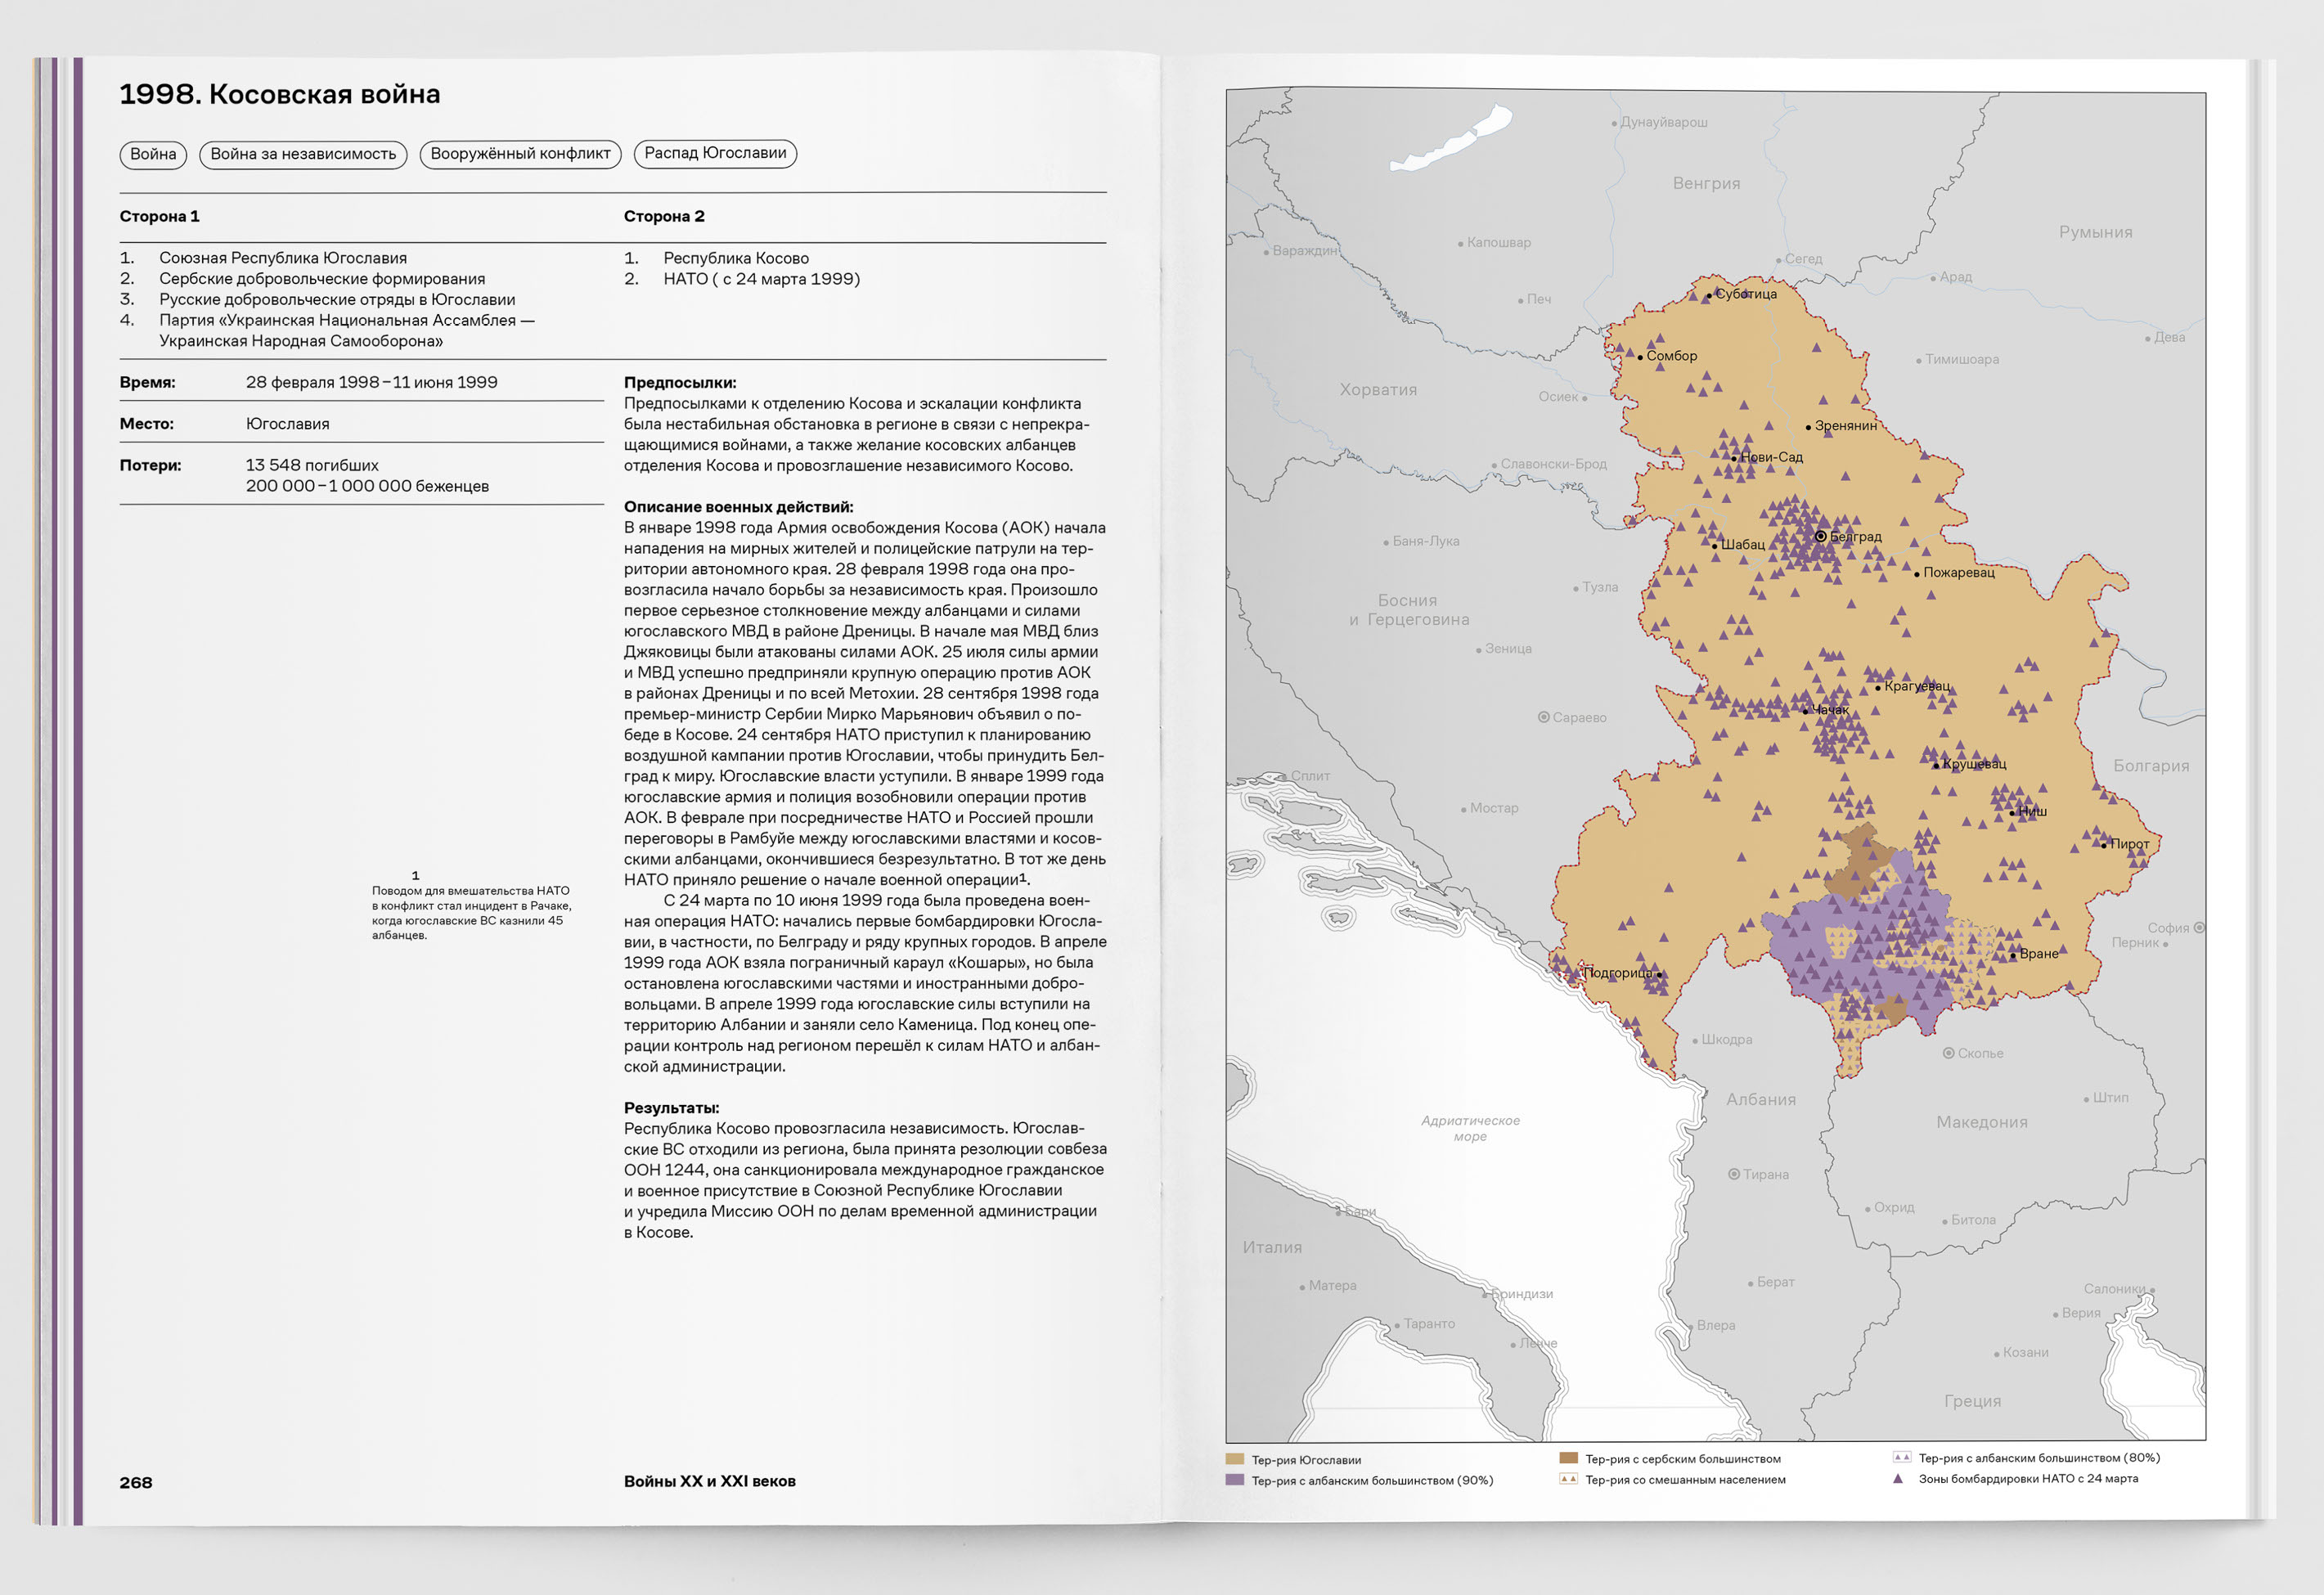Click the Tirana capital circle marker
Viewport: 2324px width, 1595px height.
pyautogui.click(x=1734, y=1174)
